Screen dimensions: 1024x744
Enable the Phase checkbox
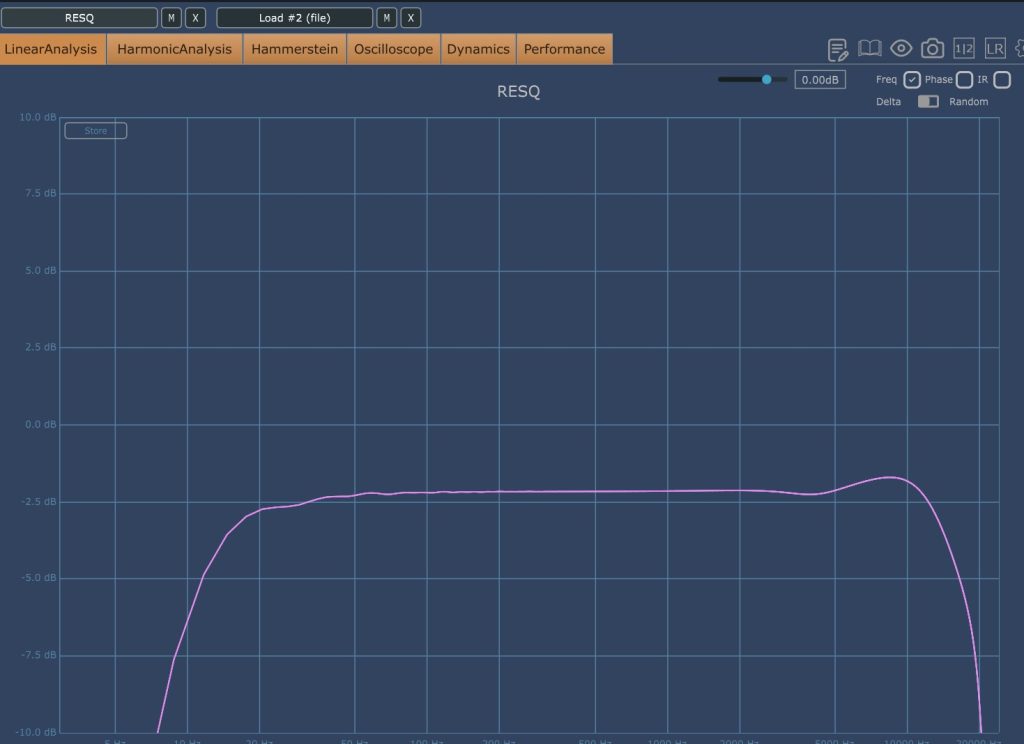click(x=964, y=80)
